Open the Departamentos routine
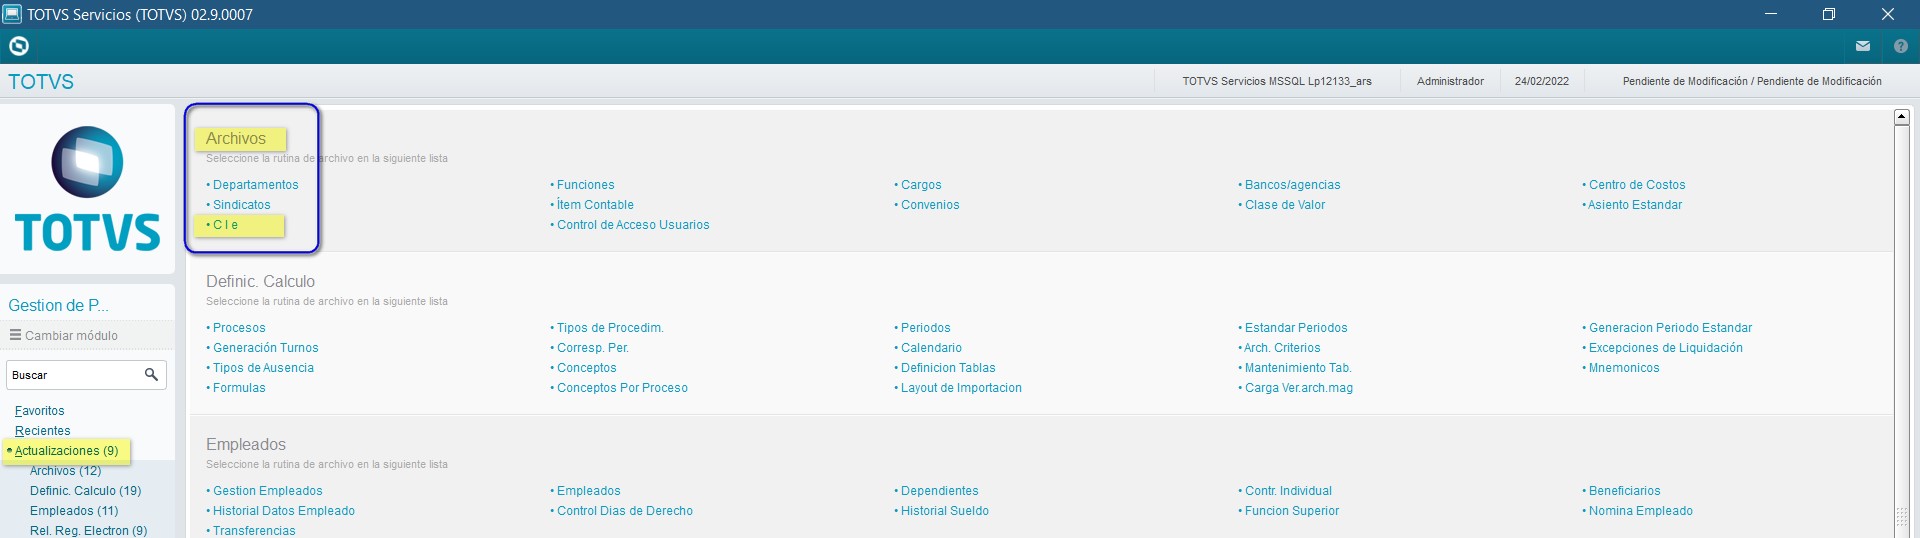The image size is (1920, 538). coord(256,185)
